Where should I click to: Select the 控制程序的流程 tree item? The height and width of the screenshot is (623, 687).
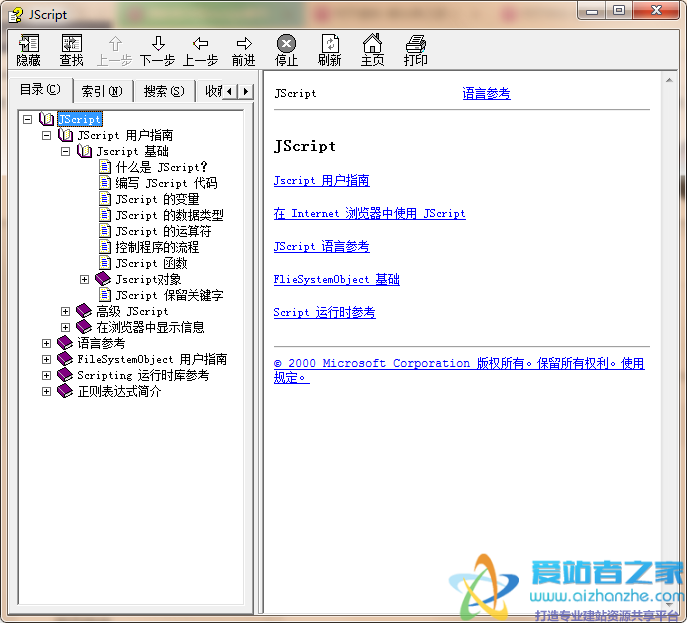point(157,247)
